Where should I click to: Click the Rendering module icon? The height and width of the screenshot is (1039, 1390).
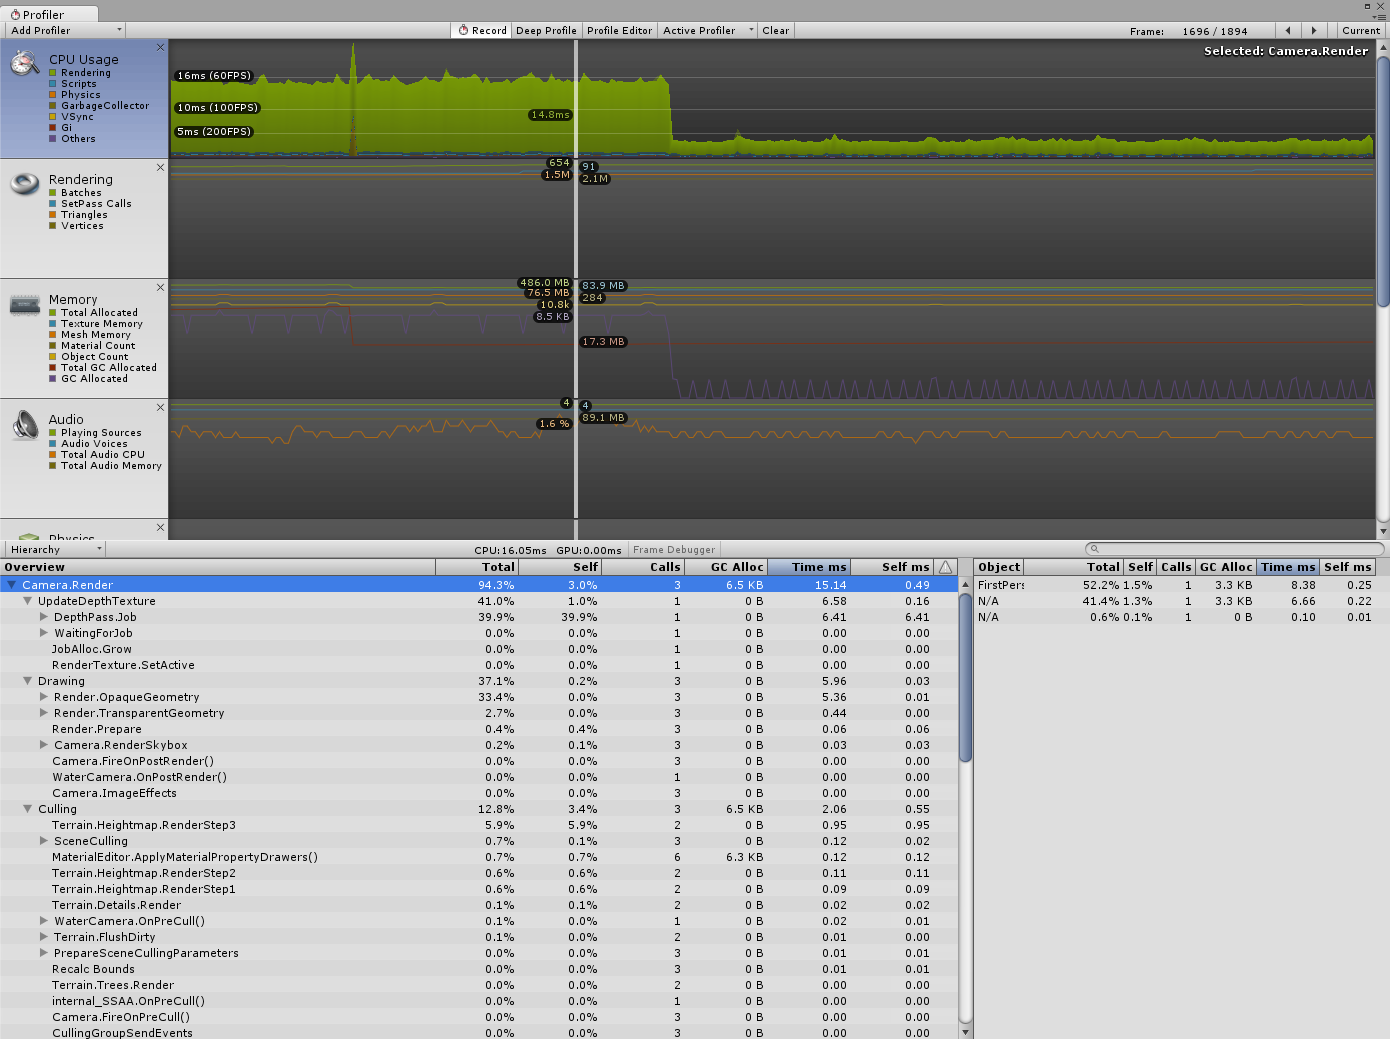click(24, 184)
